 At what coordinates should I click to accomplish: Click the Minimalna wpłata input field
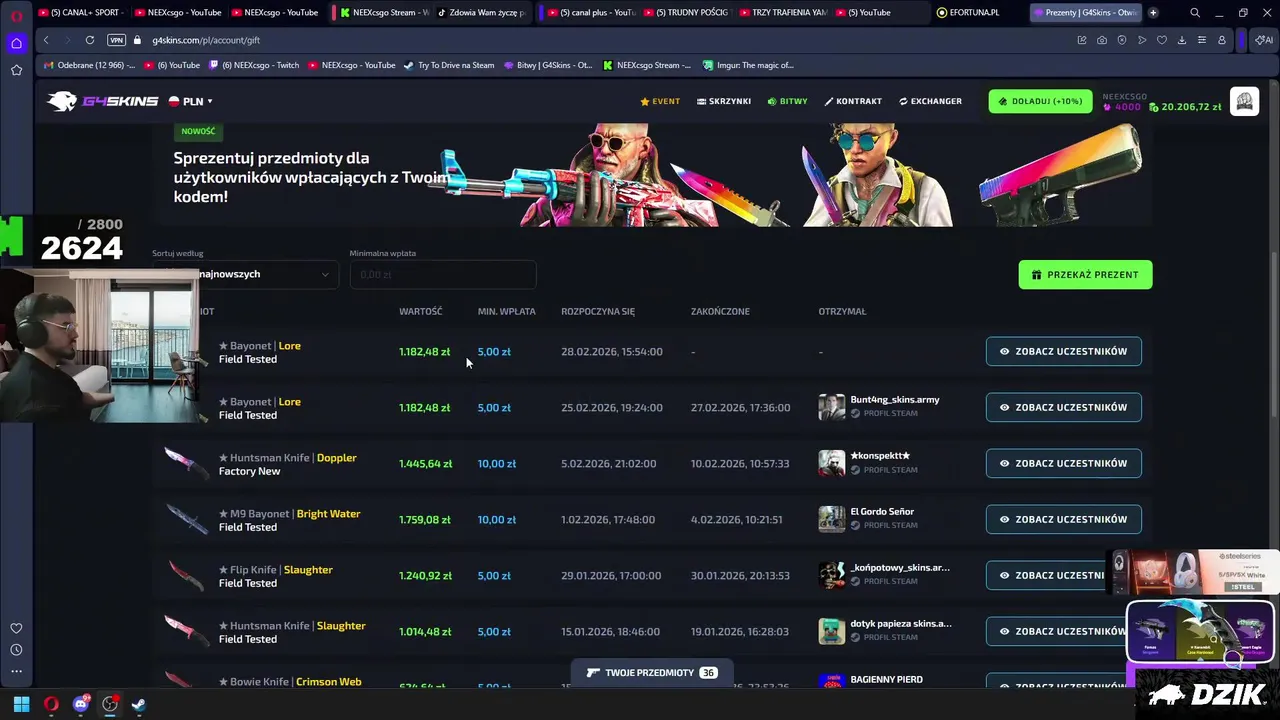[443, 274]
